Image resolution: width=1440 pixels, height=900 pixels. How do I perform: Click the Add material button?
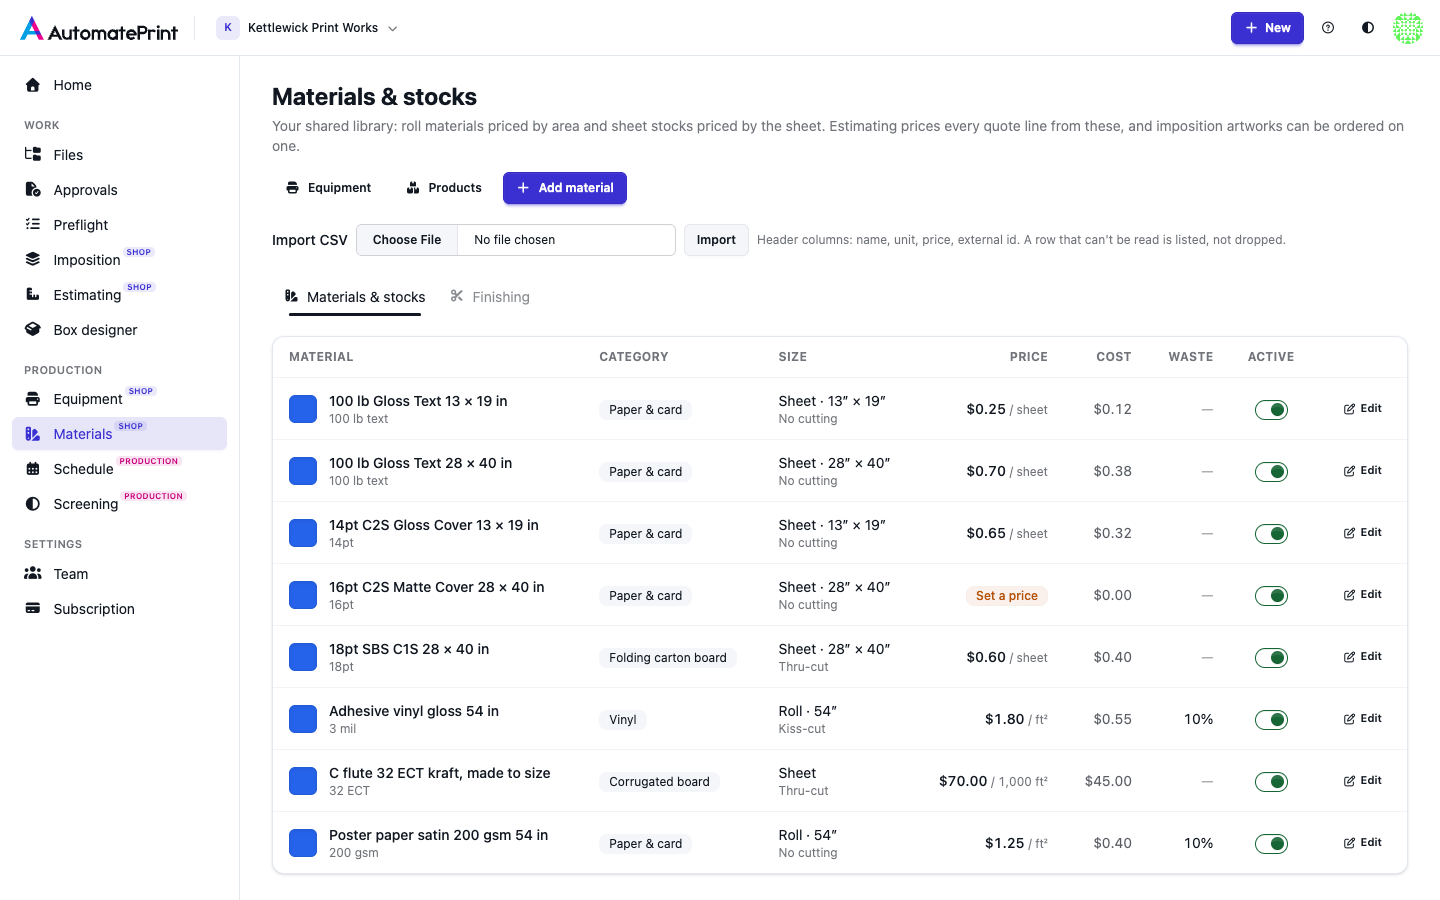point(565,188)
